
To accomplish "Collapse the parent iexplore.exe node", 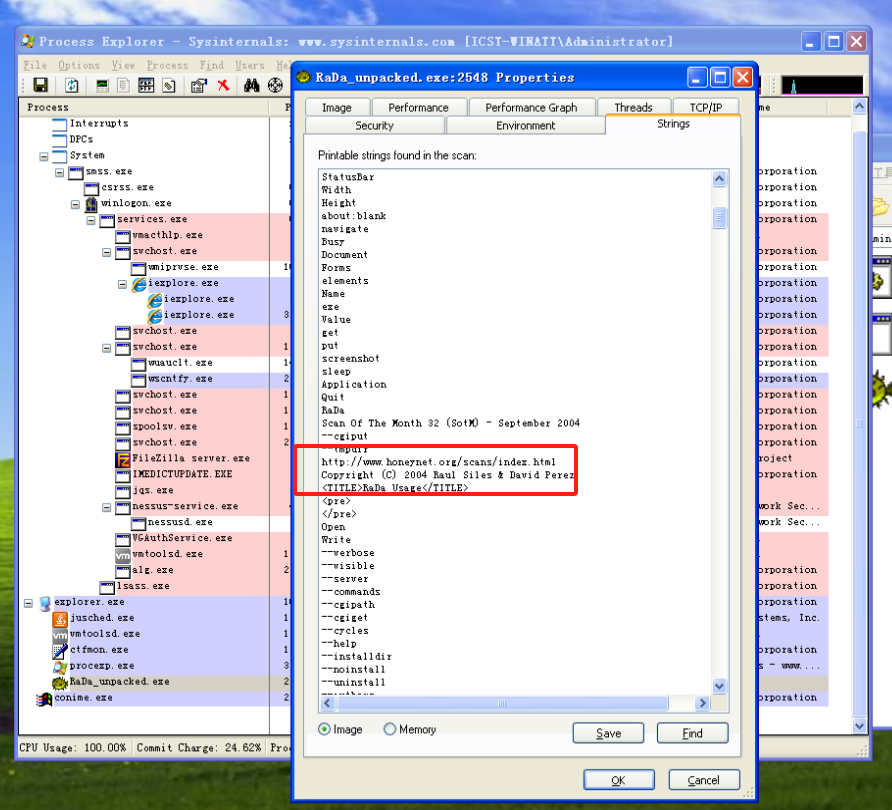I will 122,283.
